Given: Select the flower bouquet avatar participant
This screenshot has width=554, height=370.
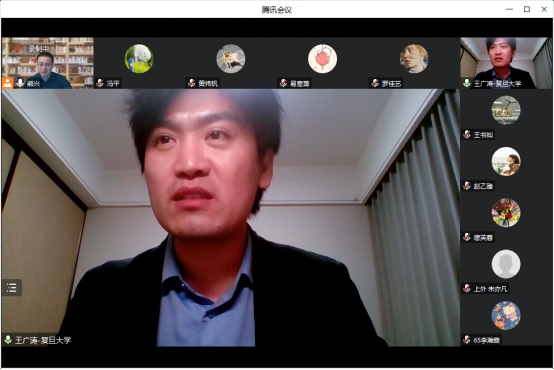Looking at the screenshot, I should (x=506, y=212).
